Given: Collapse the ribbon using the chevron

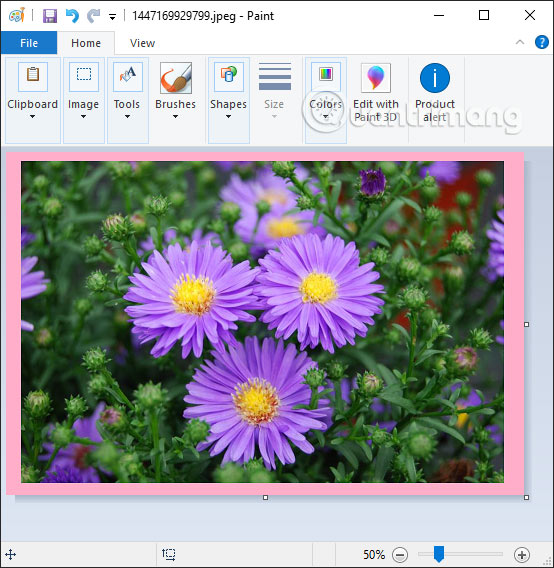Looking at the screenshot, I should 520,42.
